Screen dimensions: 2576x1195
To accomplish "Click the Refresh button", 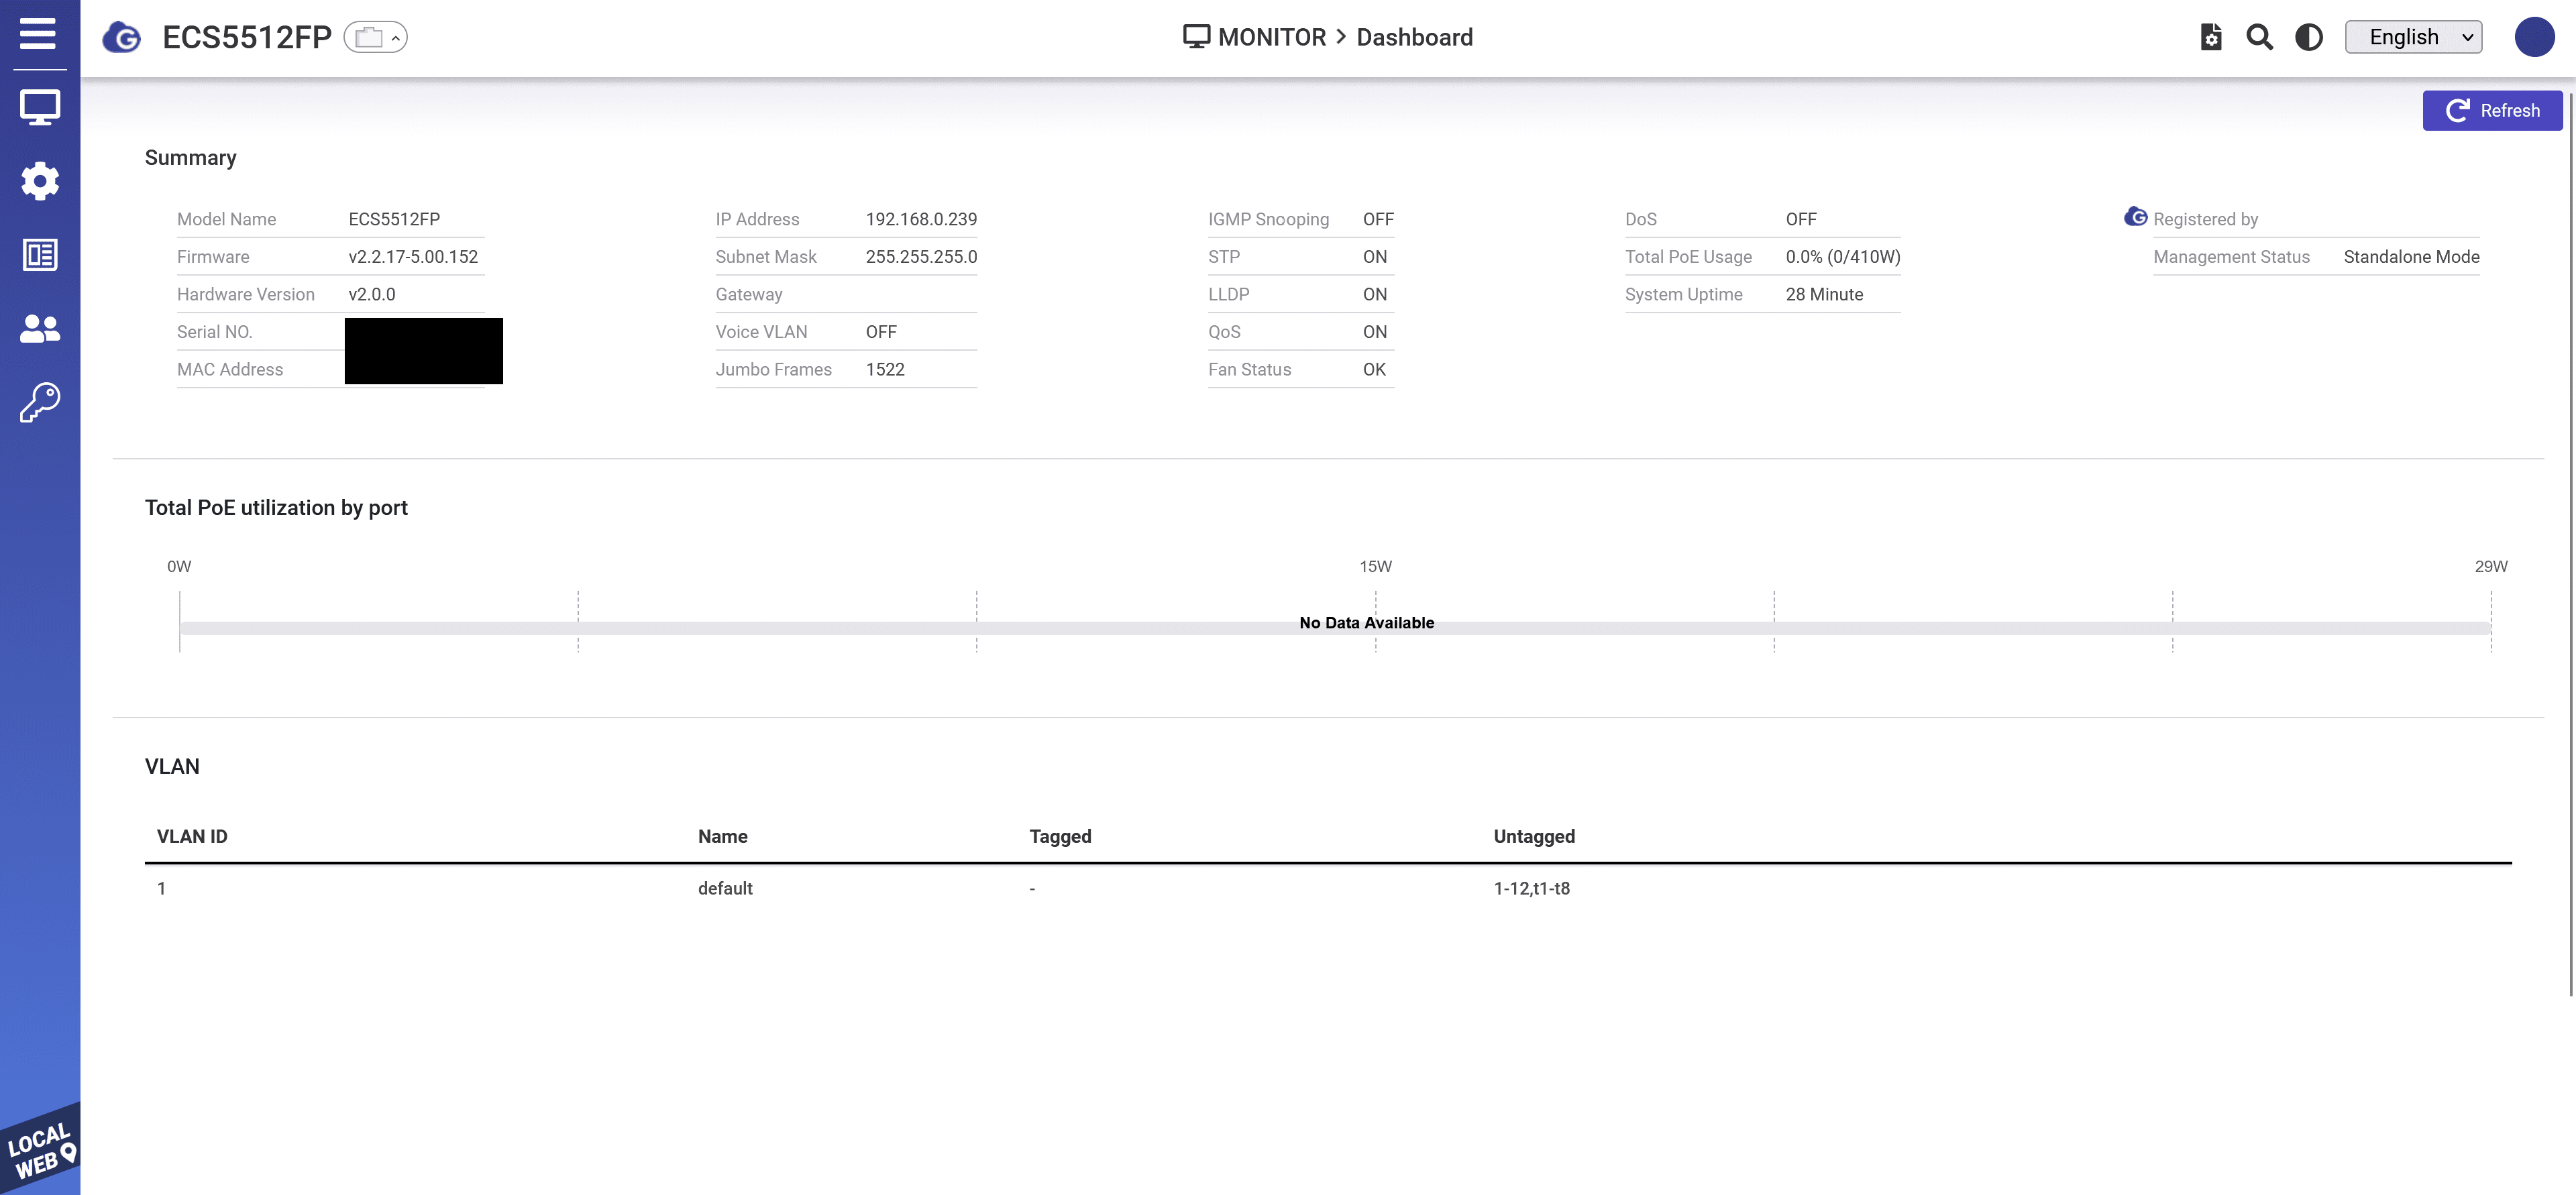I will (x=2491, y=111).
